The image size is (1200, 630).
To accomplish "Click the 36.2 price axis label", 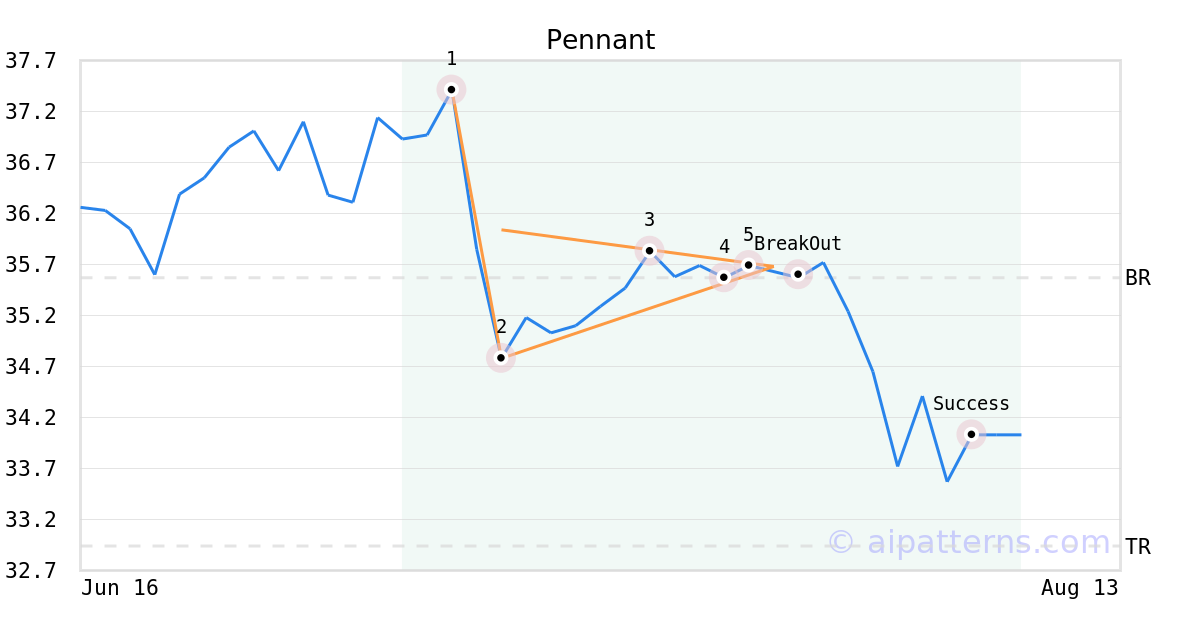I will pyautogui.click(x=31, y=214).
